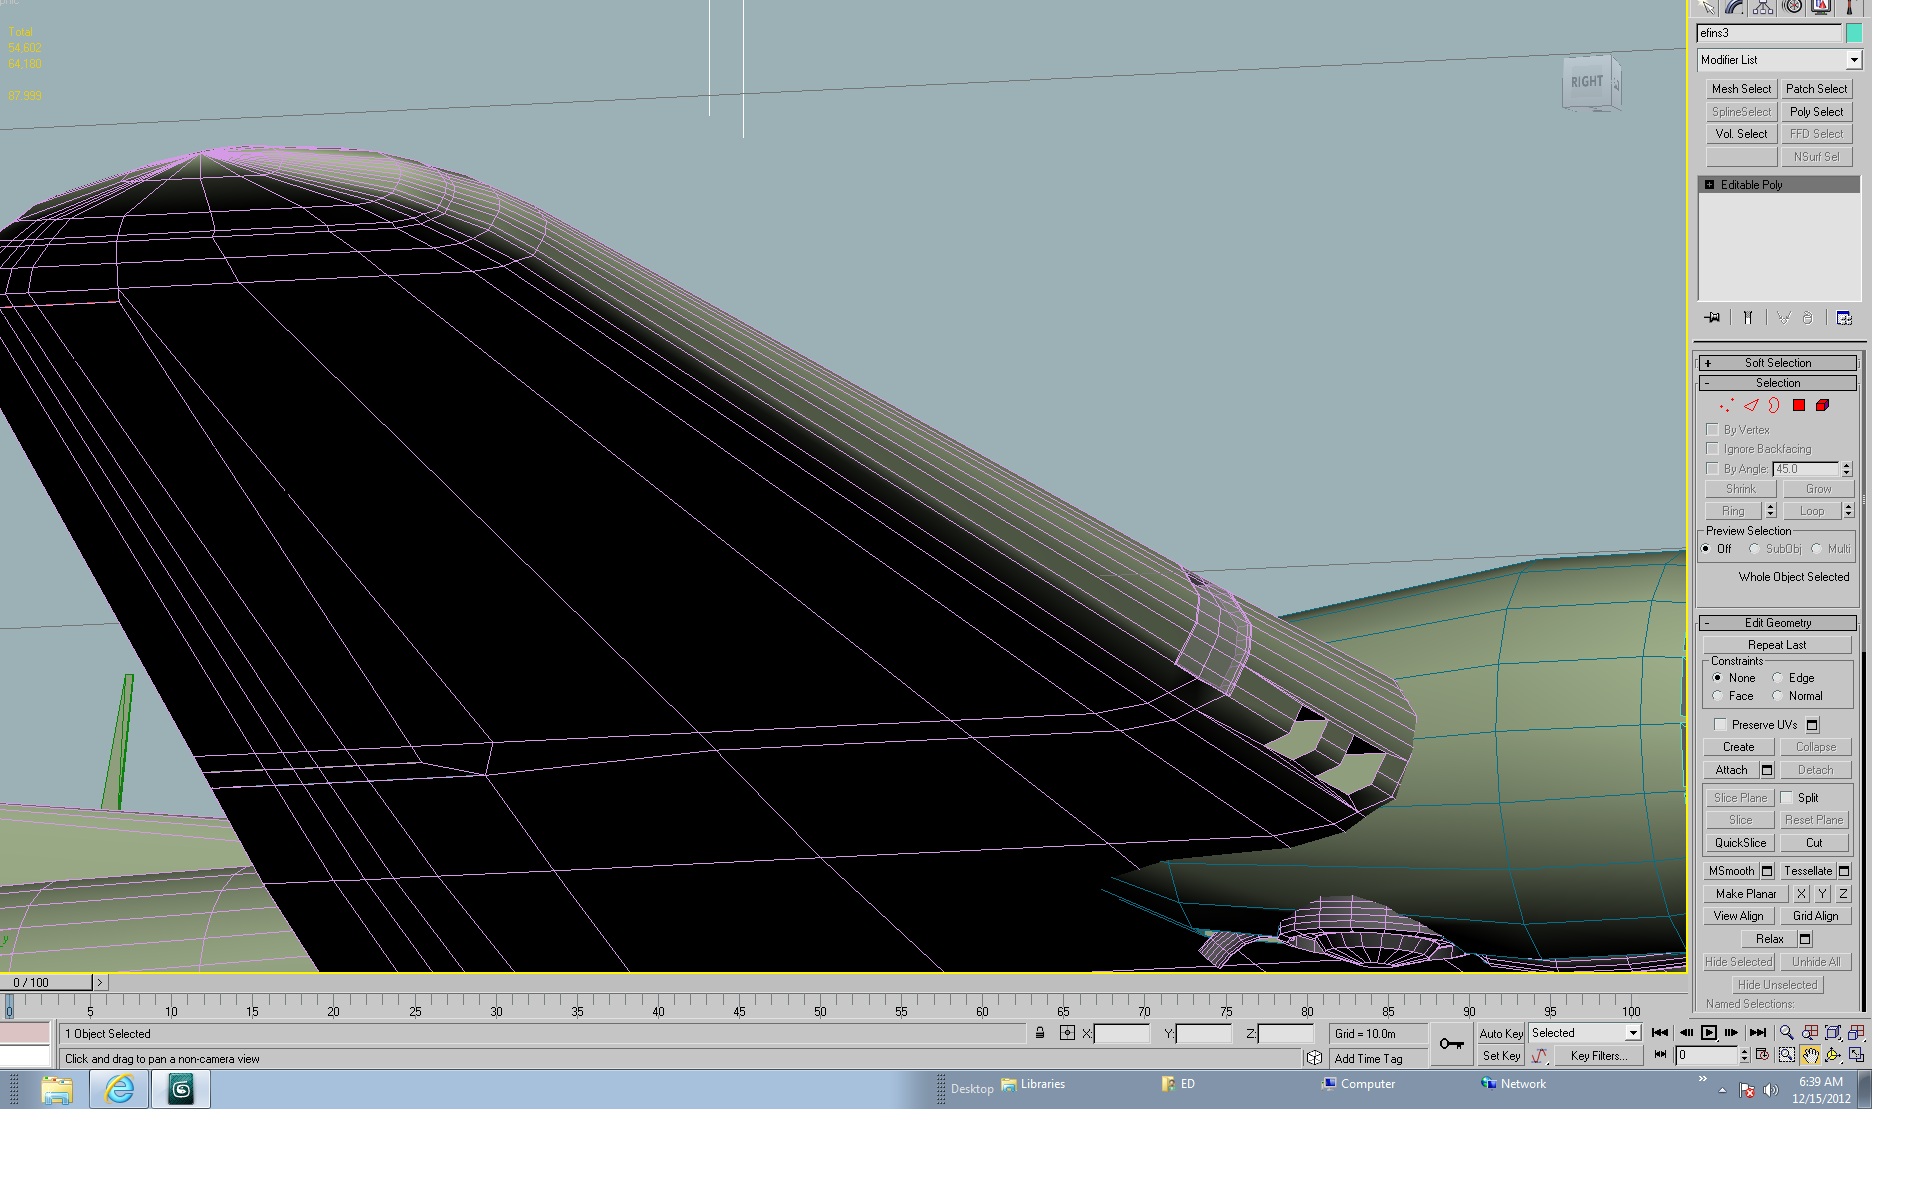
Task: Enable the Preserve UVs checkbox
Action: (x=1720, y=725)
